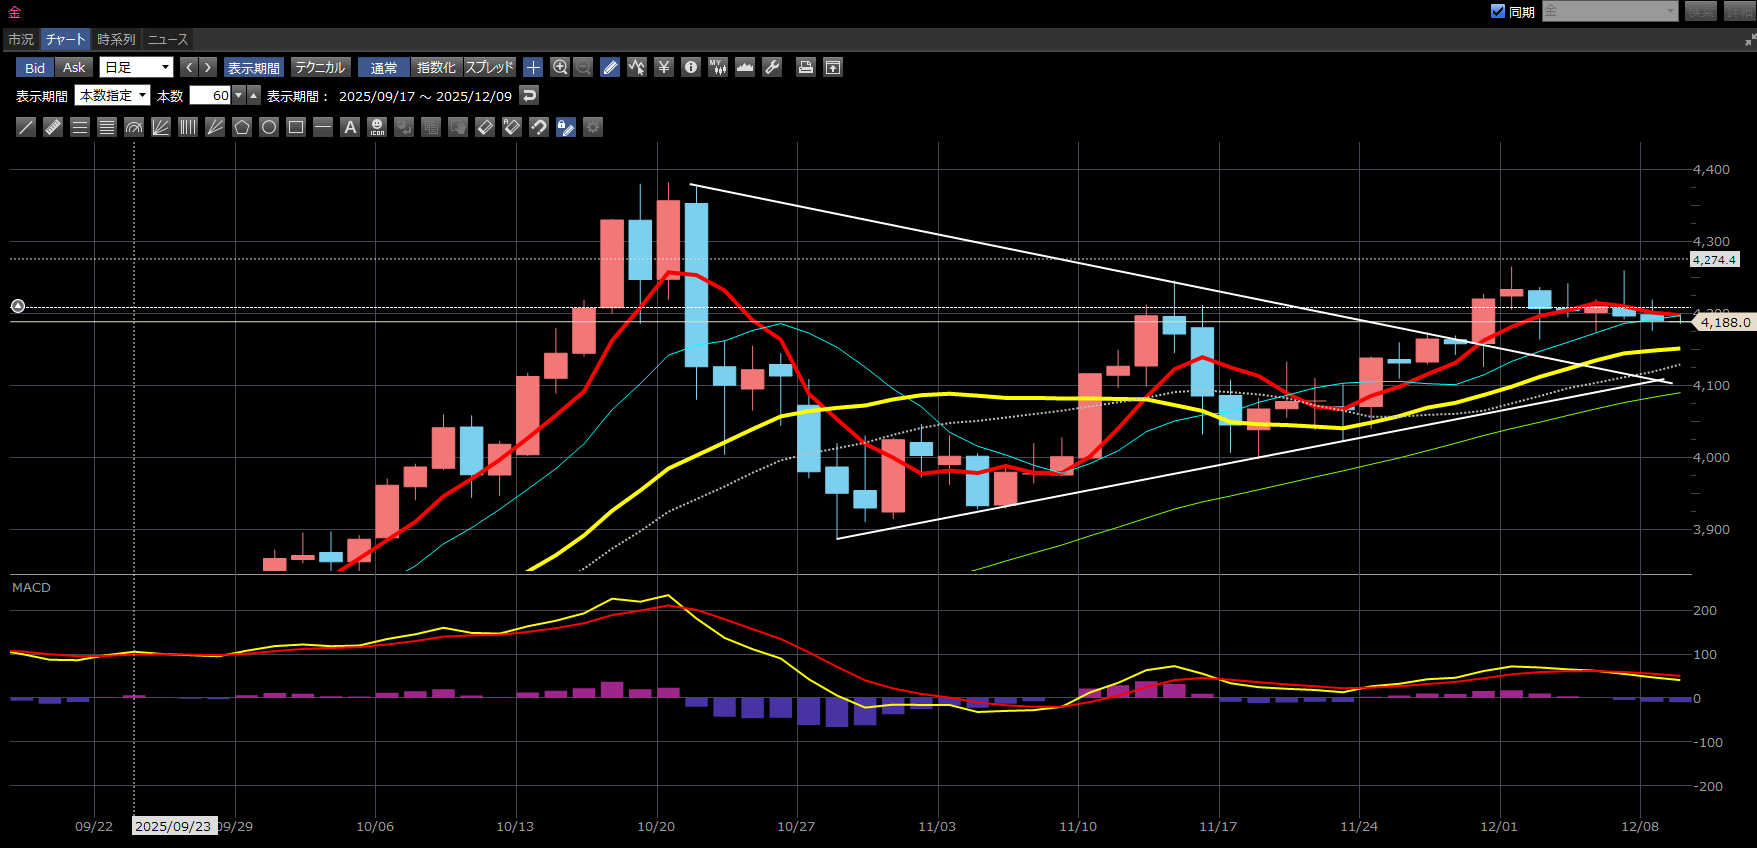1757x848 pixels.
Task: Select the text annotation 'A' tool
Action: pyautogui.click(x=350, y=127)
